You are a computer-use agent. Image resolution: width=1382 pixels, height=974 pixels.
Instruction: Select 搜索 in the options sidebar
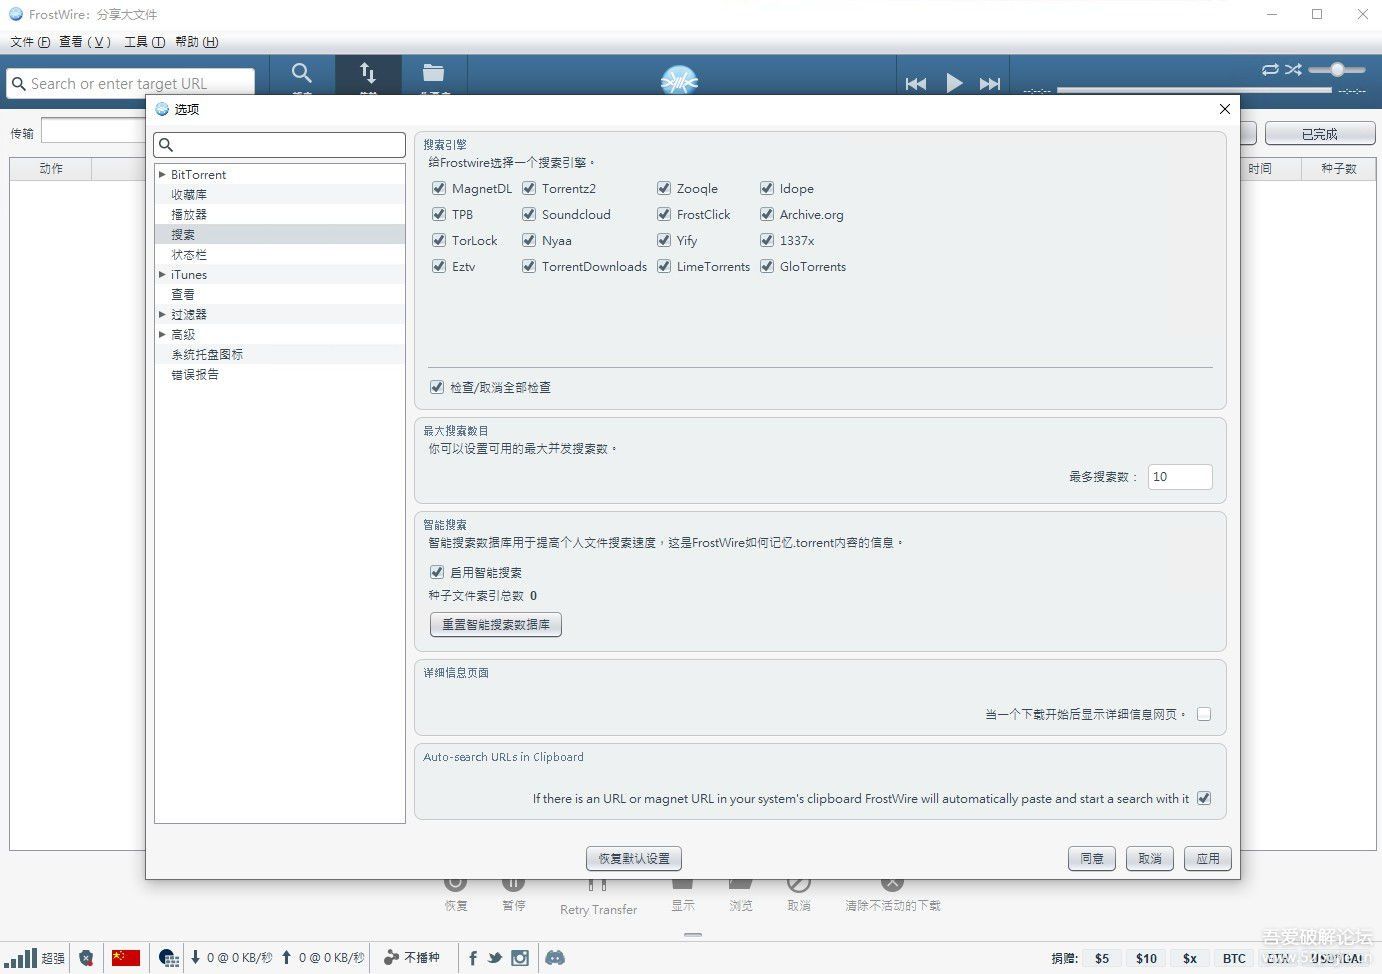[x=183, y=234]
